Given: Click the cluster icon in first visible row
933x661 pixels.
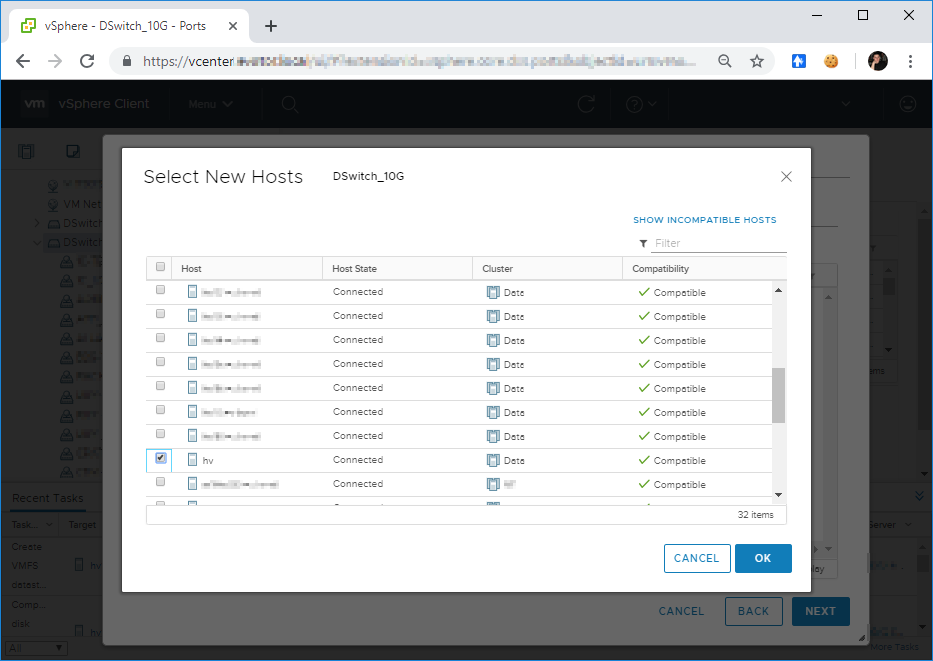Looking at the screenshot, I should click(493, 292).
